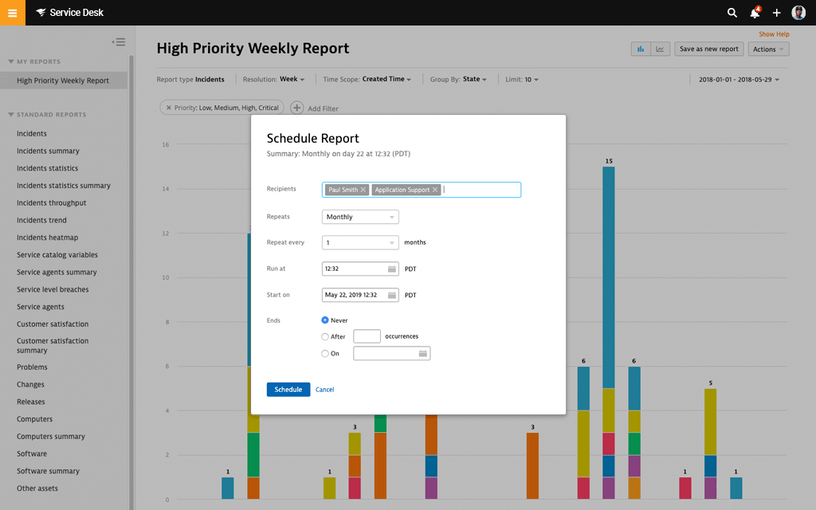Cancel the schedule dialog

pyautogui.click(x=325, y=389)
